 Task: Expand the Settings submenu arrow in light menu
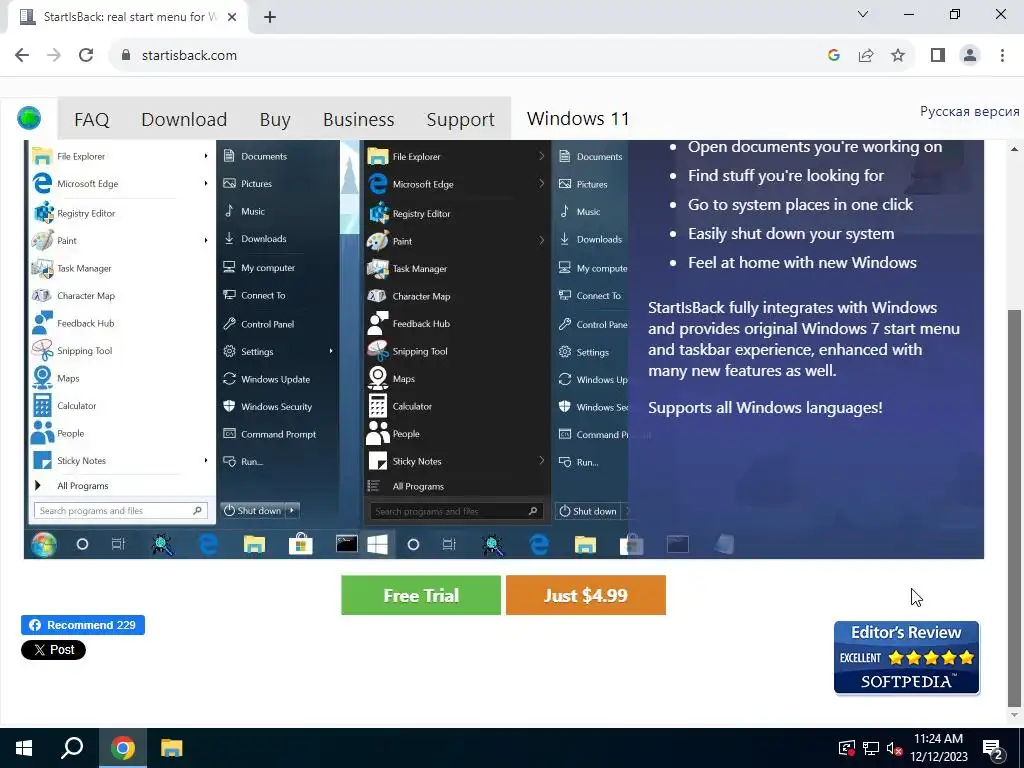point(331,351)
